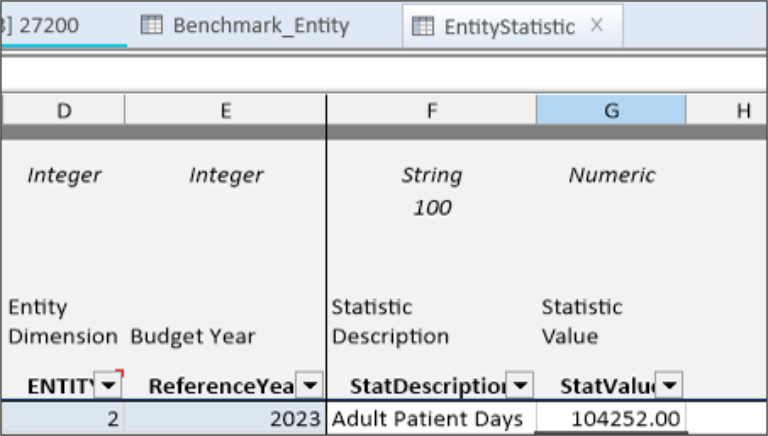Select the 104252.00 value cell
Screen dimensions: 768x436
pyautogui.click(x=610, y=420)
